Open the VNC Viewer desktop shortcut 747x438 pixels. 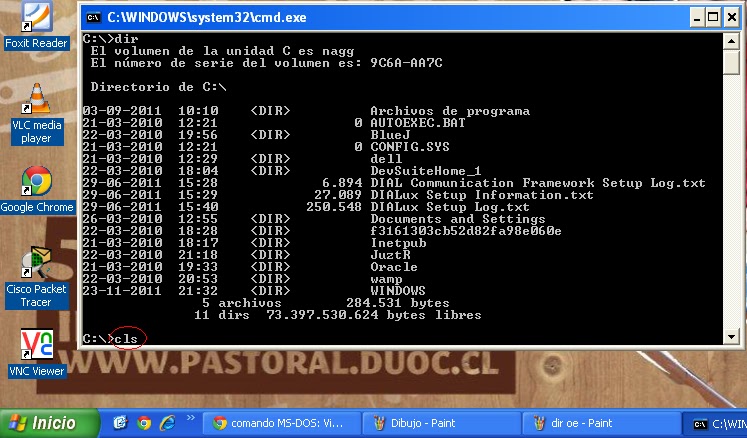tap(37, 353)
